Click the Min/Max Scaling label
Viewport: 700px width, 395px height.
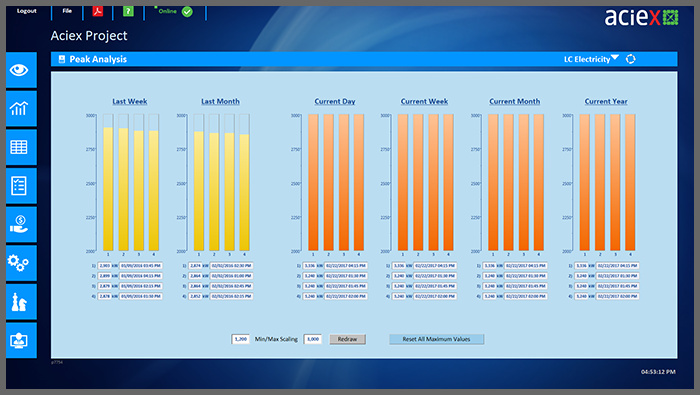[x=276, y=339]
